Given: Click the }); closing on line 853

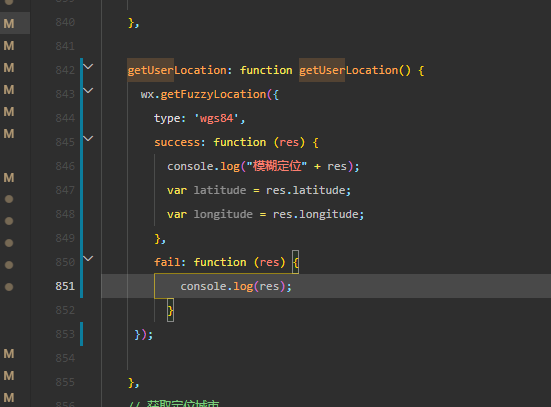Looking at the screenshot, I should tap(144, 335).
